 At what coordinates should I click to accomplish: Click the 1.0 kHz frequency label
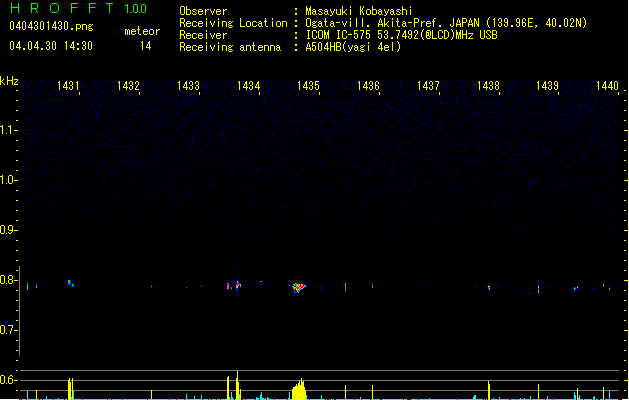pos(8,180)
